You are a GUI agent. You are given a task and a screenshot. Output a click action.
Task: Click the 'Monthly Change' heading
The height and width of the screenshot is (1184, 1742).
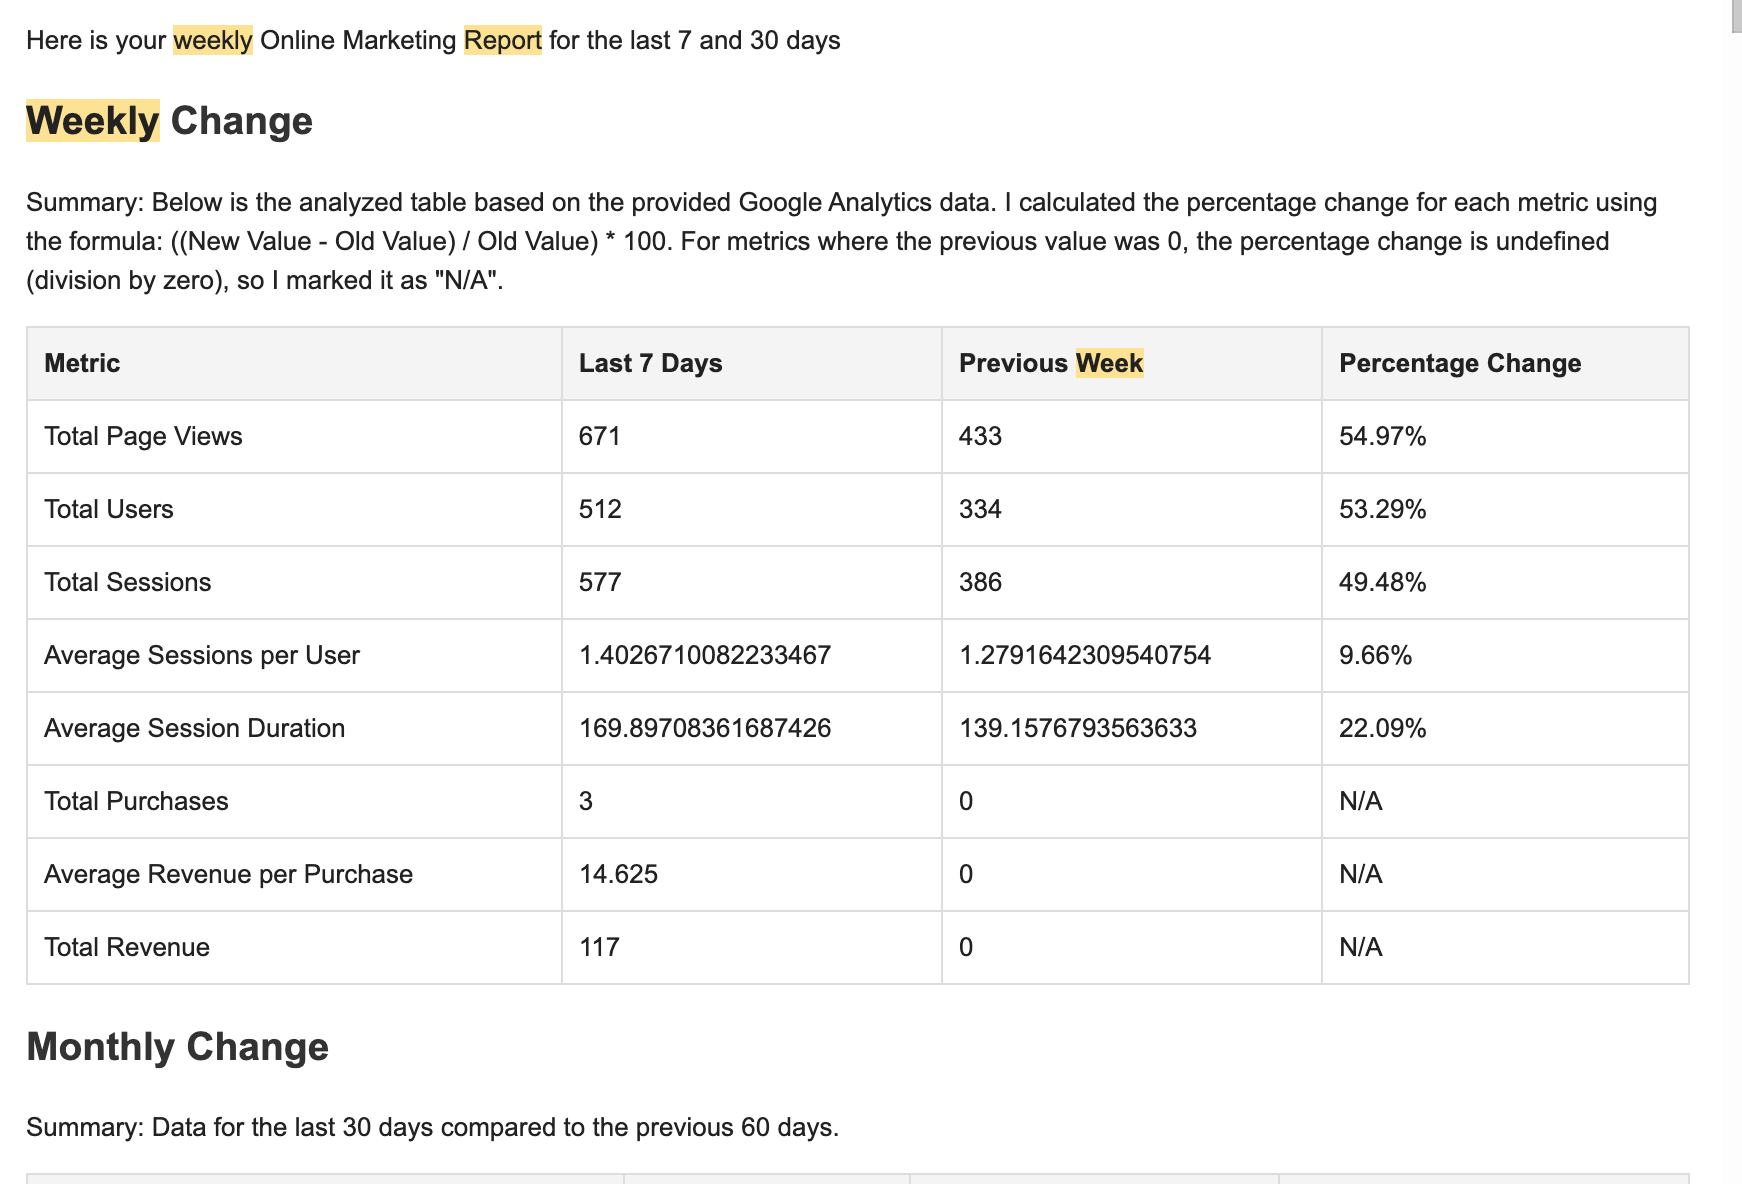click(x=177, y=1047)
